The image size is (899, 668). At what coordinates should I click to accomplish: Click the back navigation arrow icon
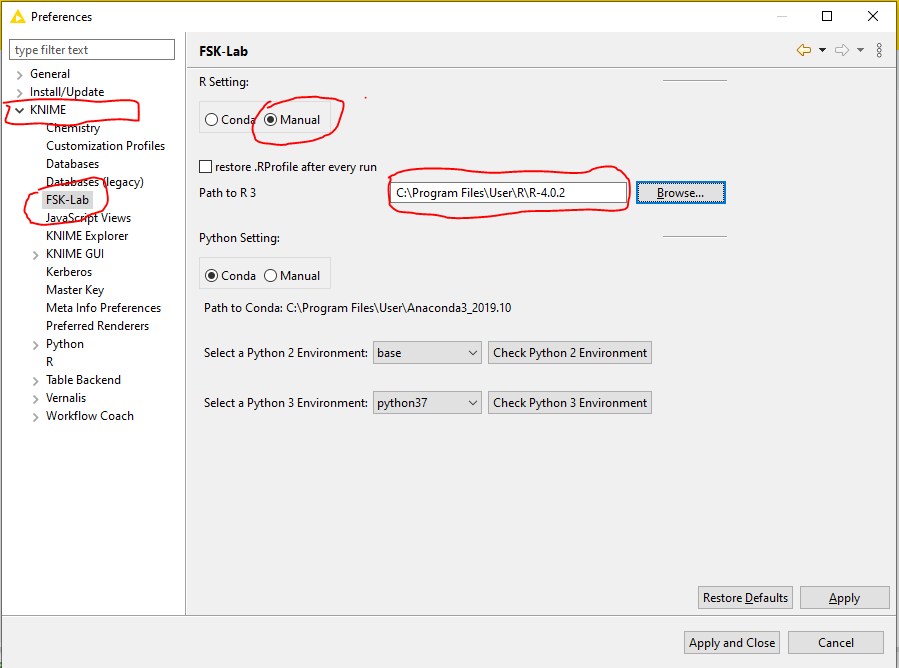pos(804,50)
